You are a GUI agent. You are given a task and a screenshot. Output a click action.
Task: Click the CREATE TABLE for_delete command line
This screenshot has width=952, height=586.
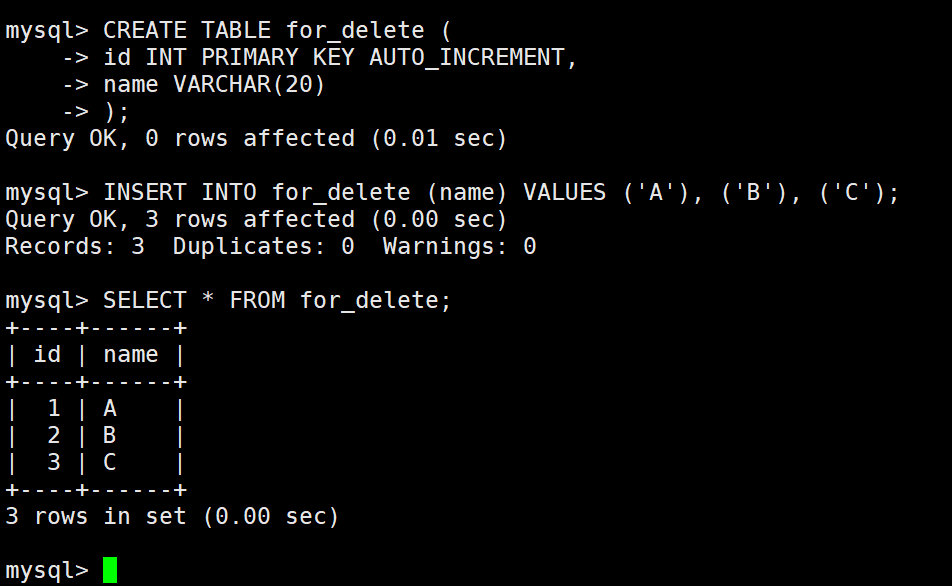coord(228,30)
